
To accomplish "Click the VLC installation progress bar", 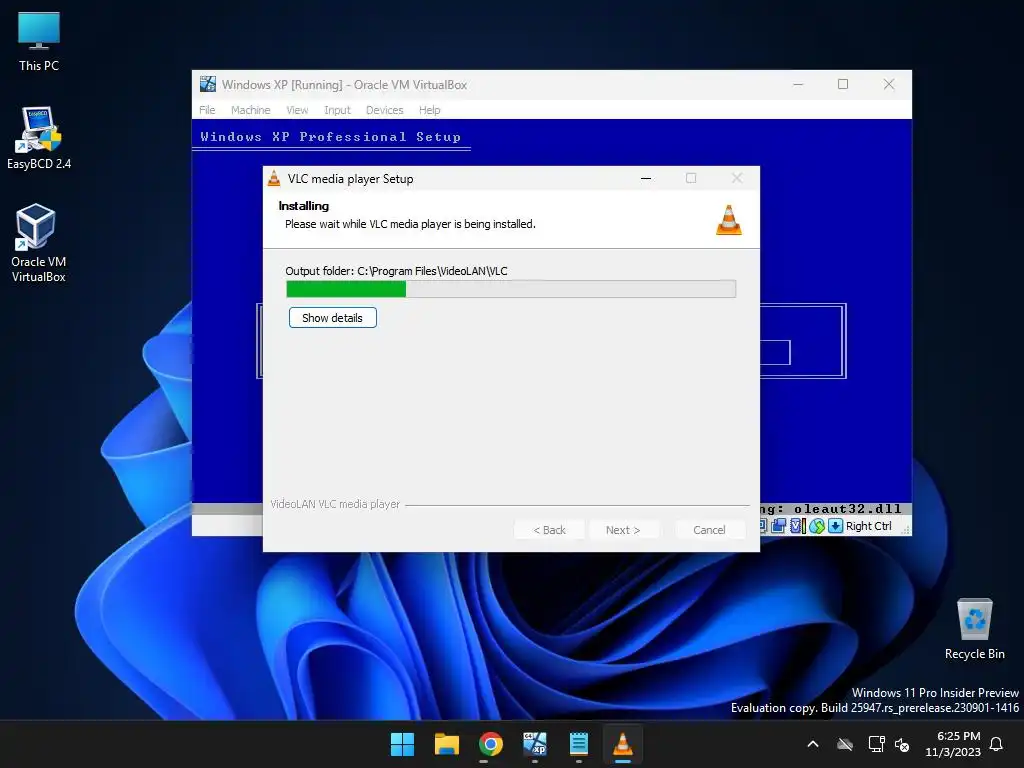I will pos(511,289).
